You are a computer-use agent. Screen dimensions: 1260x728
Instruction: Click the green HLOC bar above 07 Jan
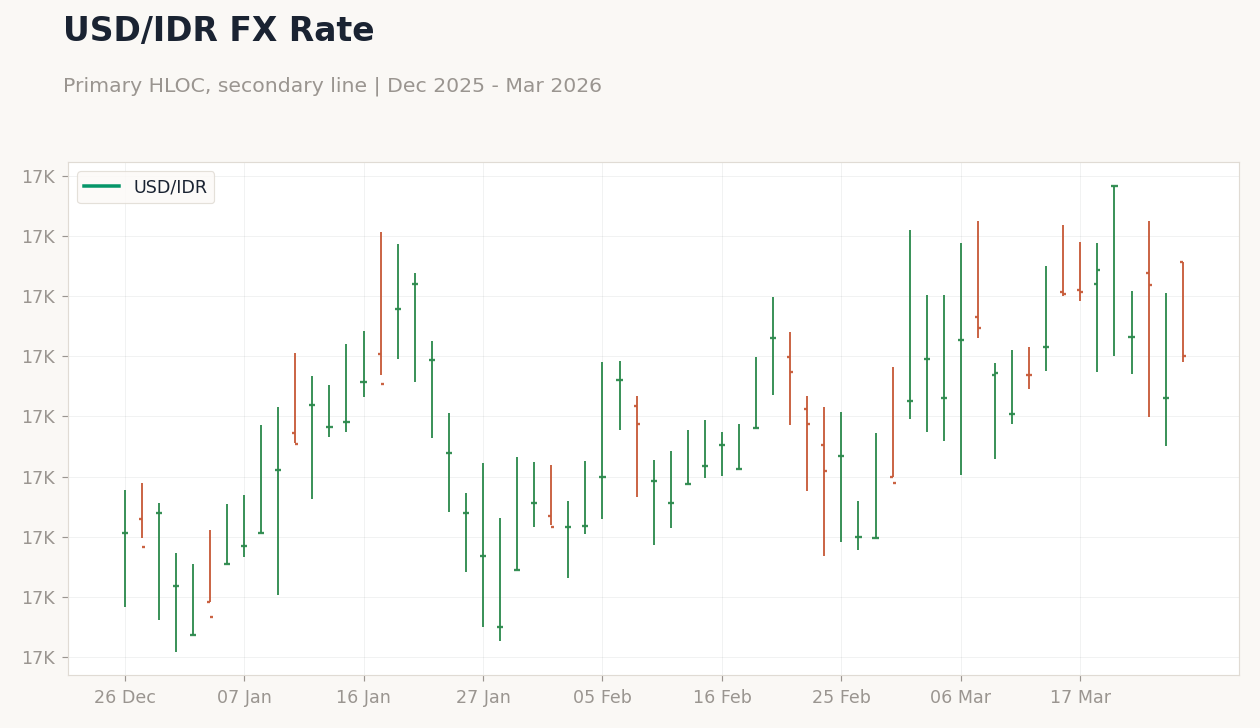coord(244,526)
